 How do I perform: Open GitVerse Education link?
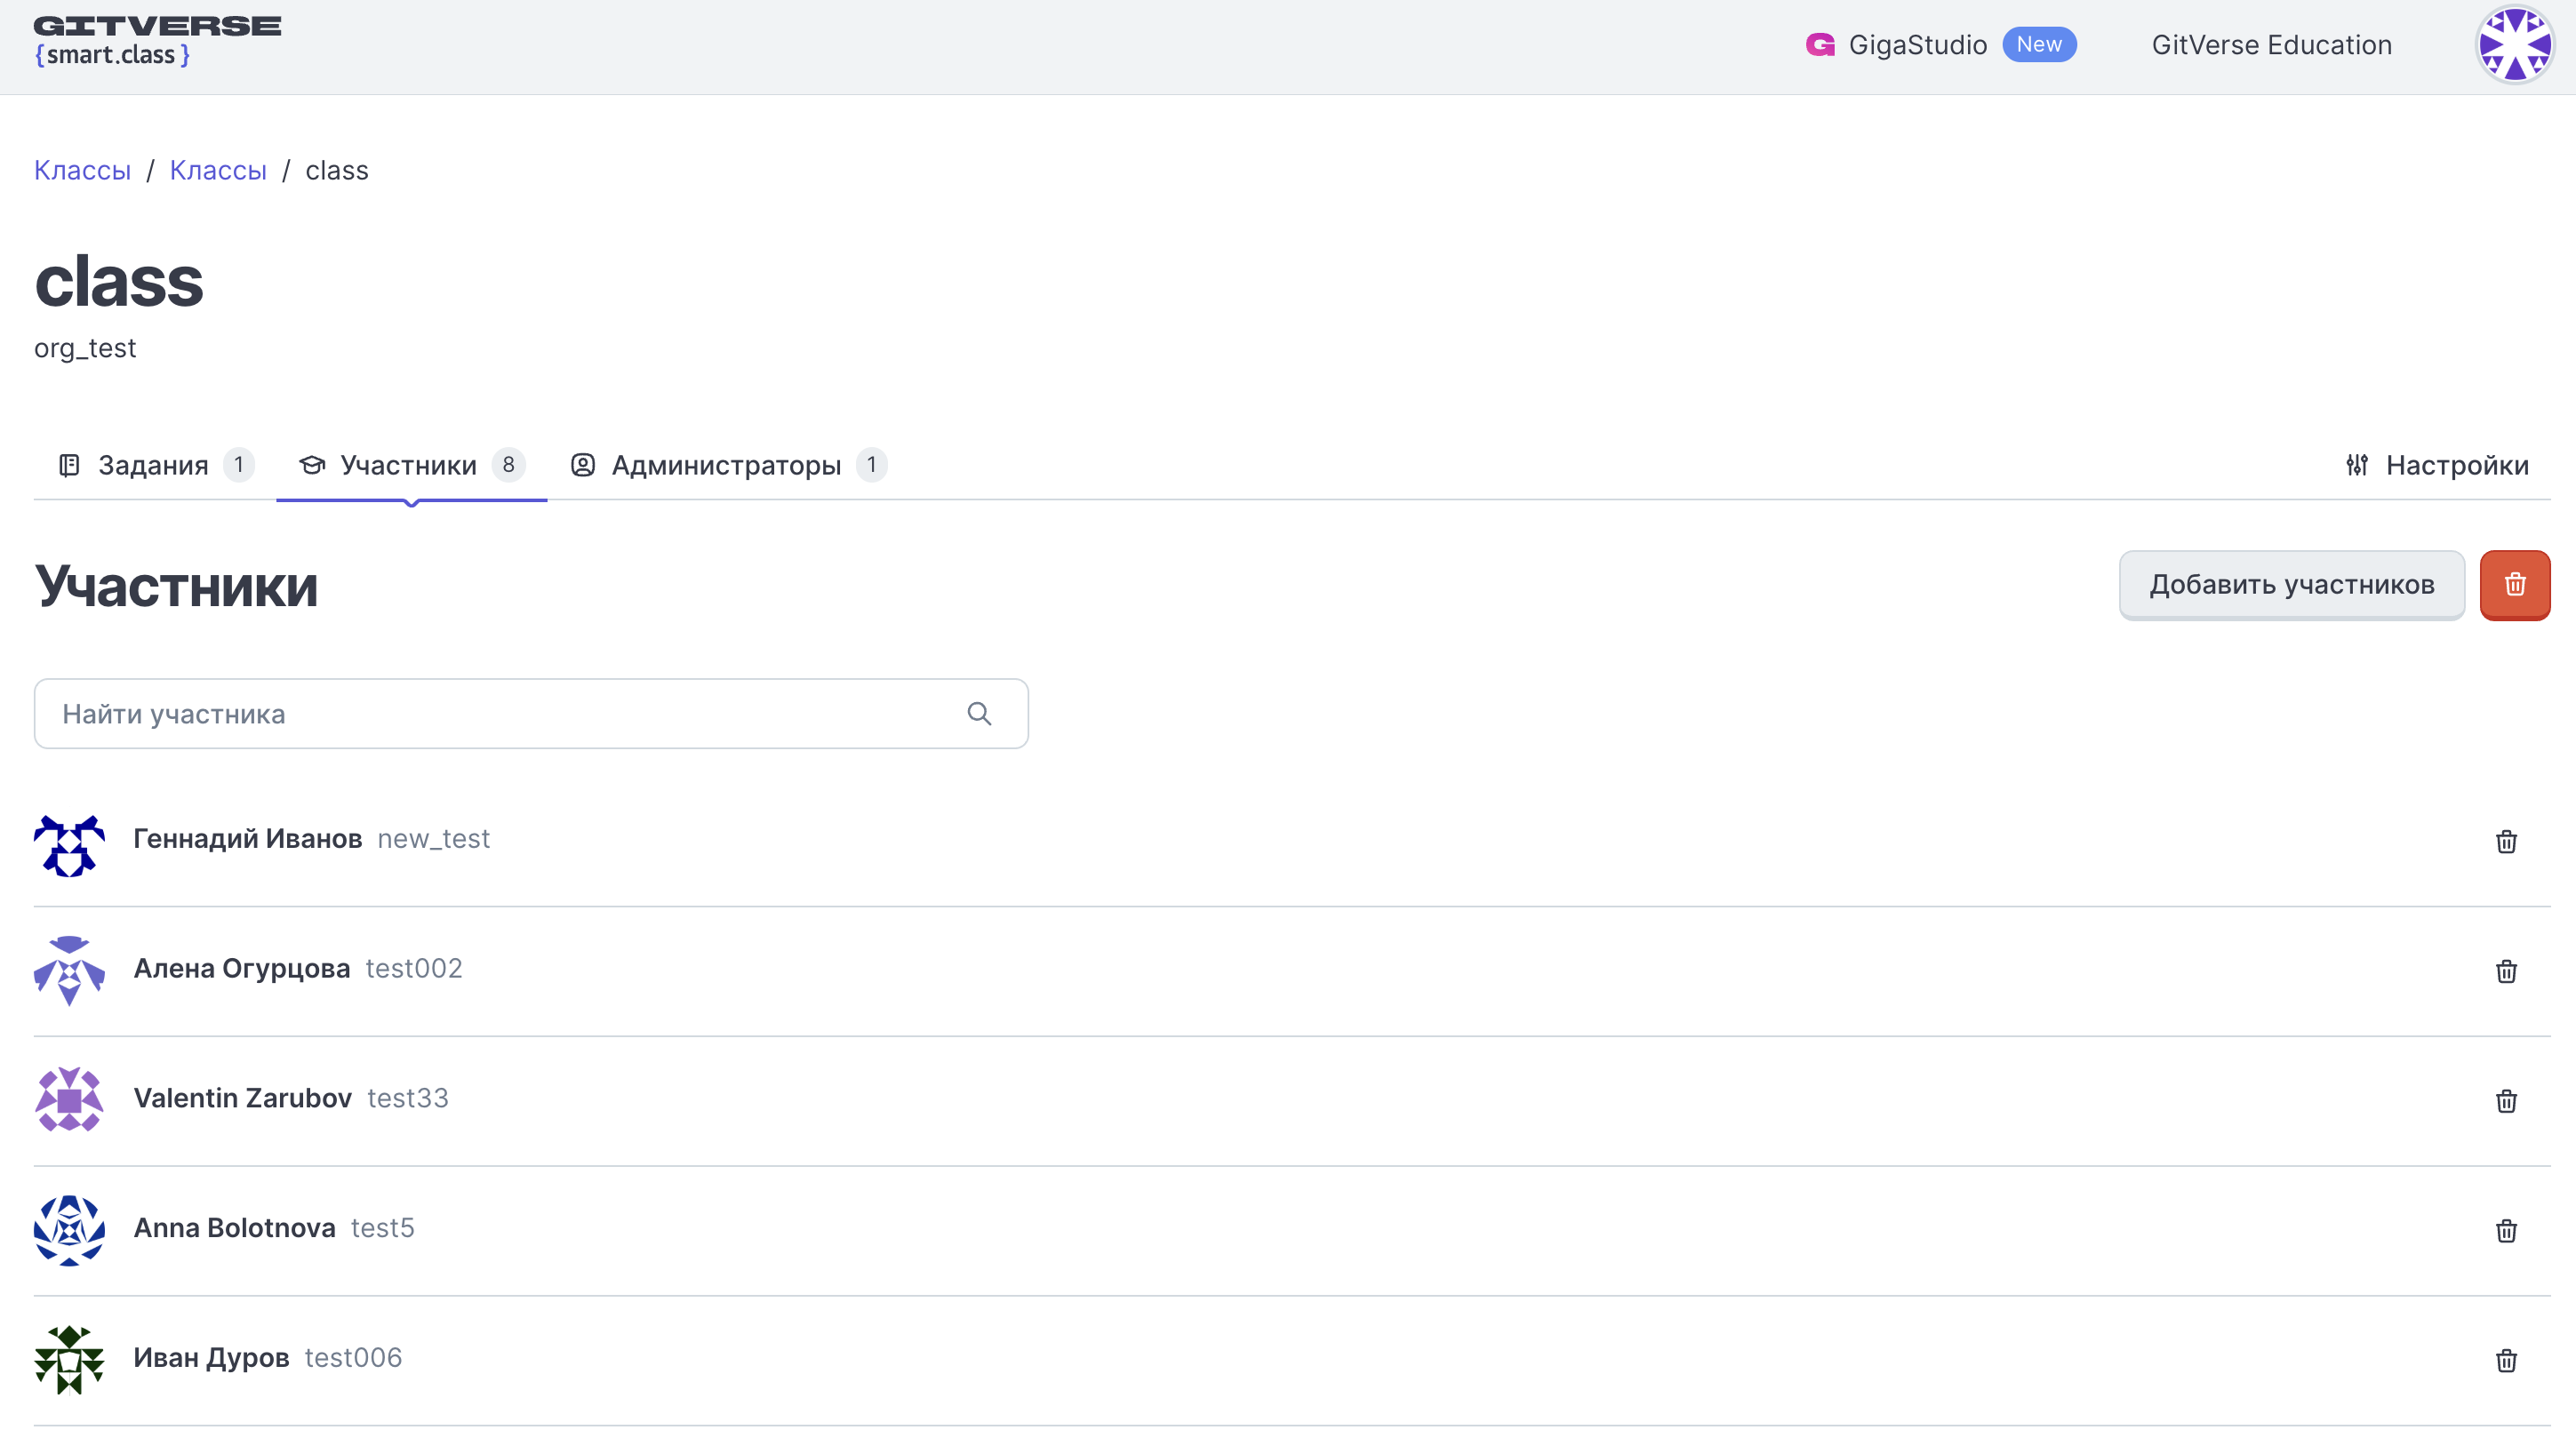coord(2271,45)
